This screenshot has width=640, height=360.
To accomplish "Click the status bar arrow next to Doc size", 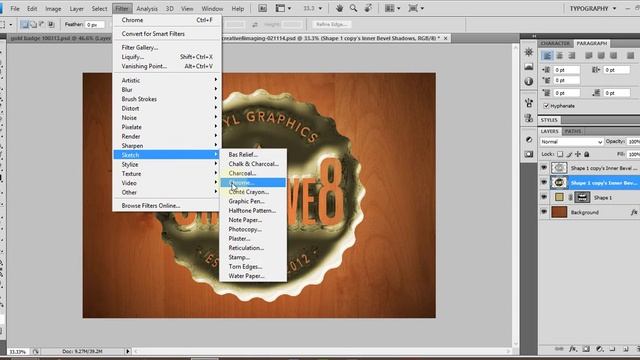I will tap(128, 351).
